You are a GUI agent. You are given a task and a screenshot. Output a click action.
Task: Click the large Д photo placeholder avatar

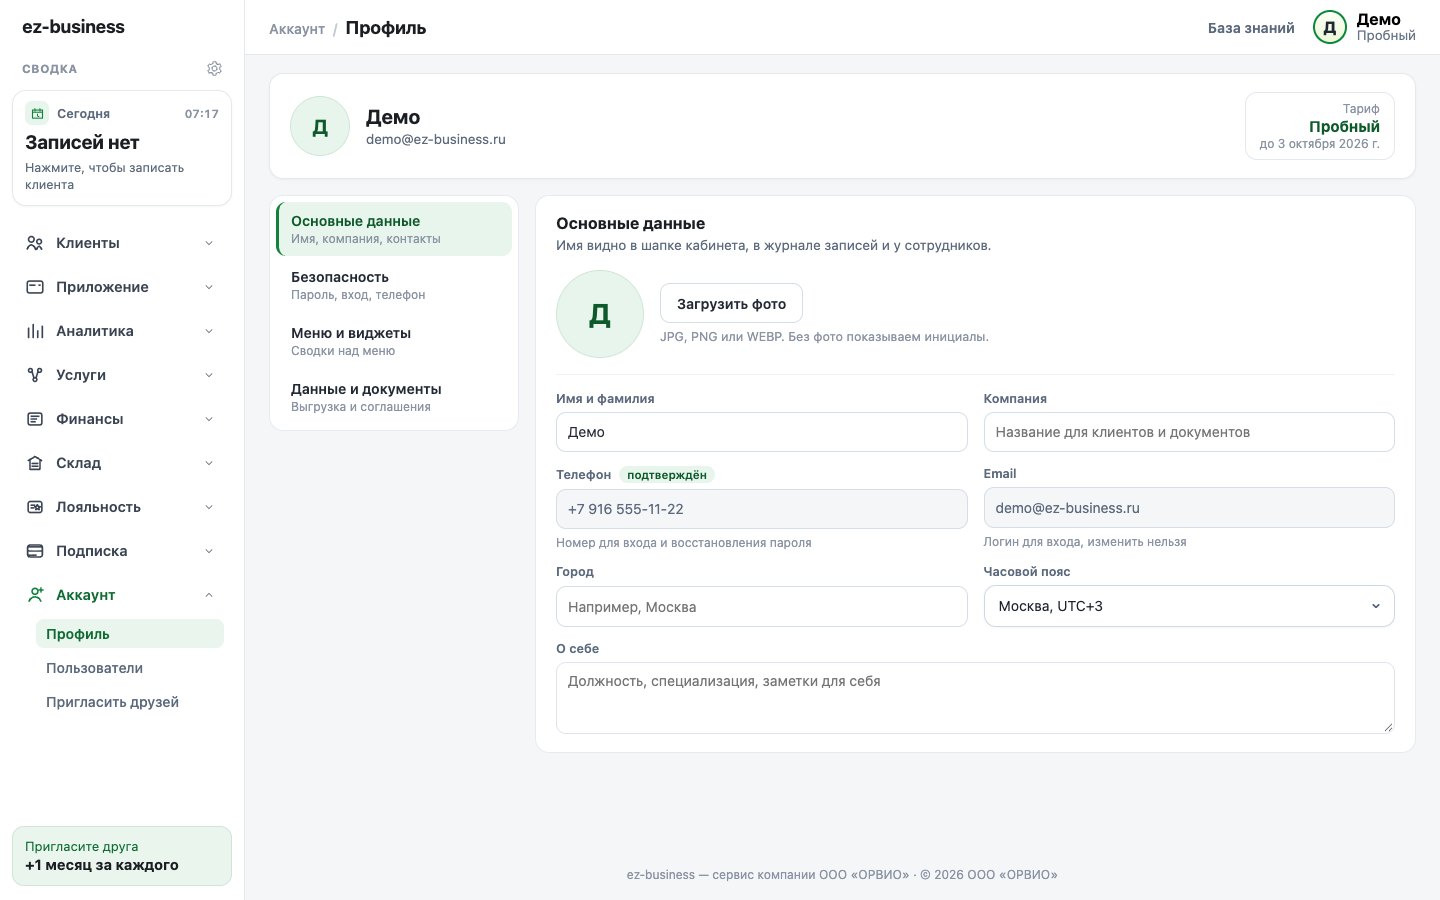(600, 314)
